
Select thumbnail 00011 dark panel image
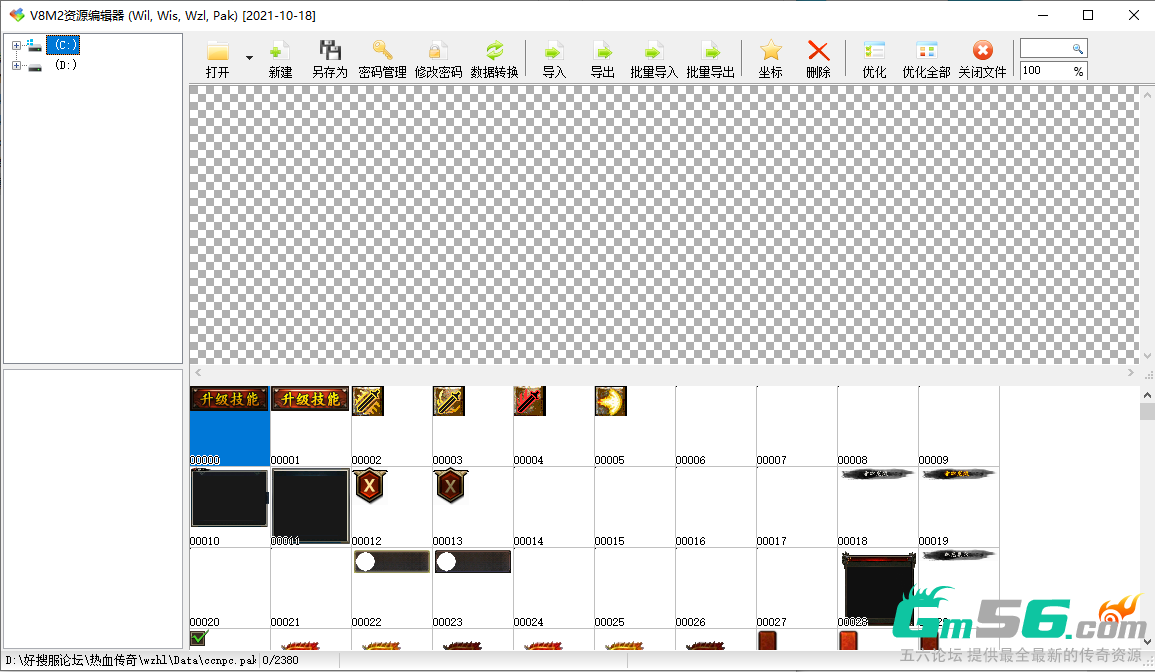[x=310, y=505]
